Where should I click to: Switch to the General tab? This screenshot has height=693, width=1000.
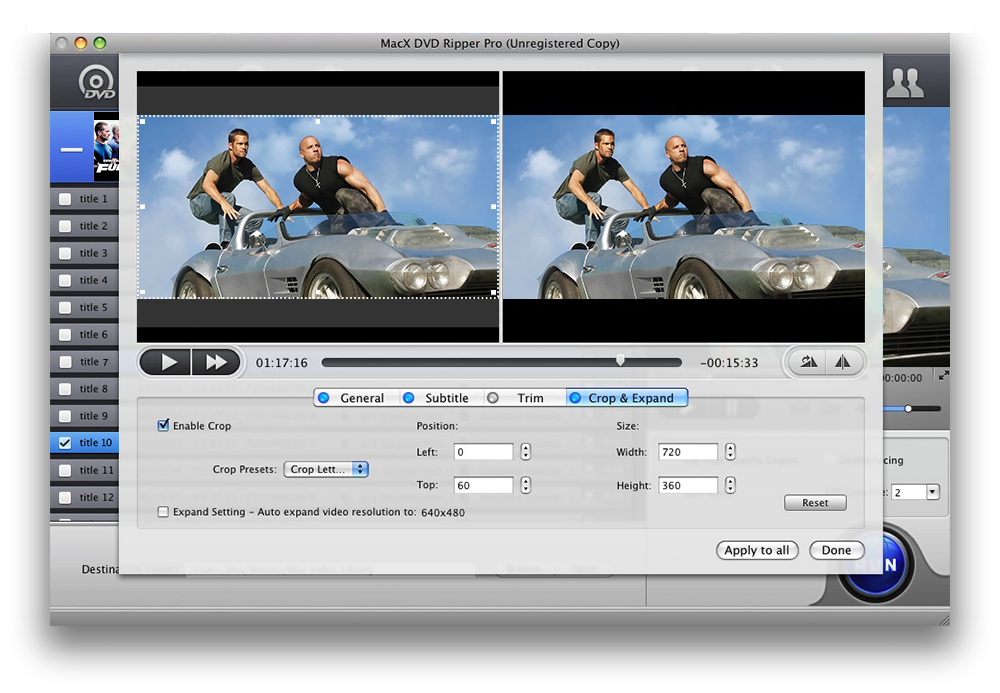[x=357, y=398]
